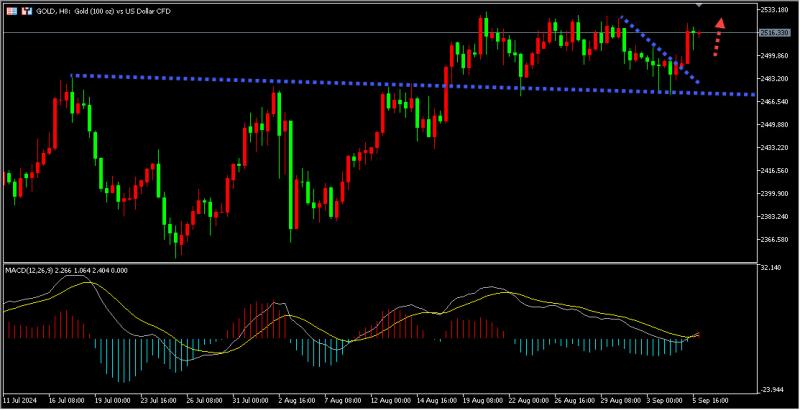Click the '29 Aug 08:00' time label

pos(622,400)
